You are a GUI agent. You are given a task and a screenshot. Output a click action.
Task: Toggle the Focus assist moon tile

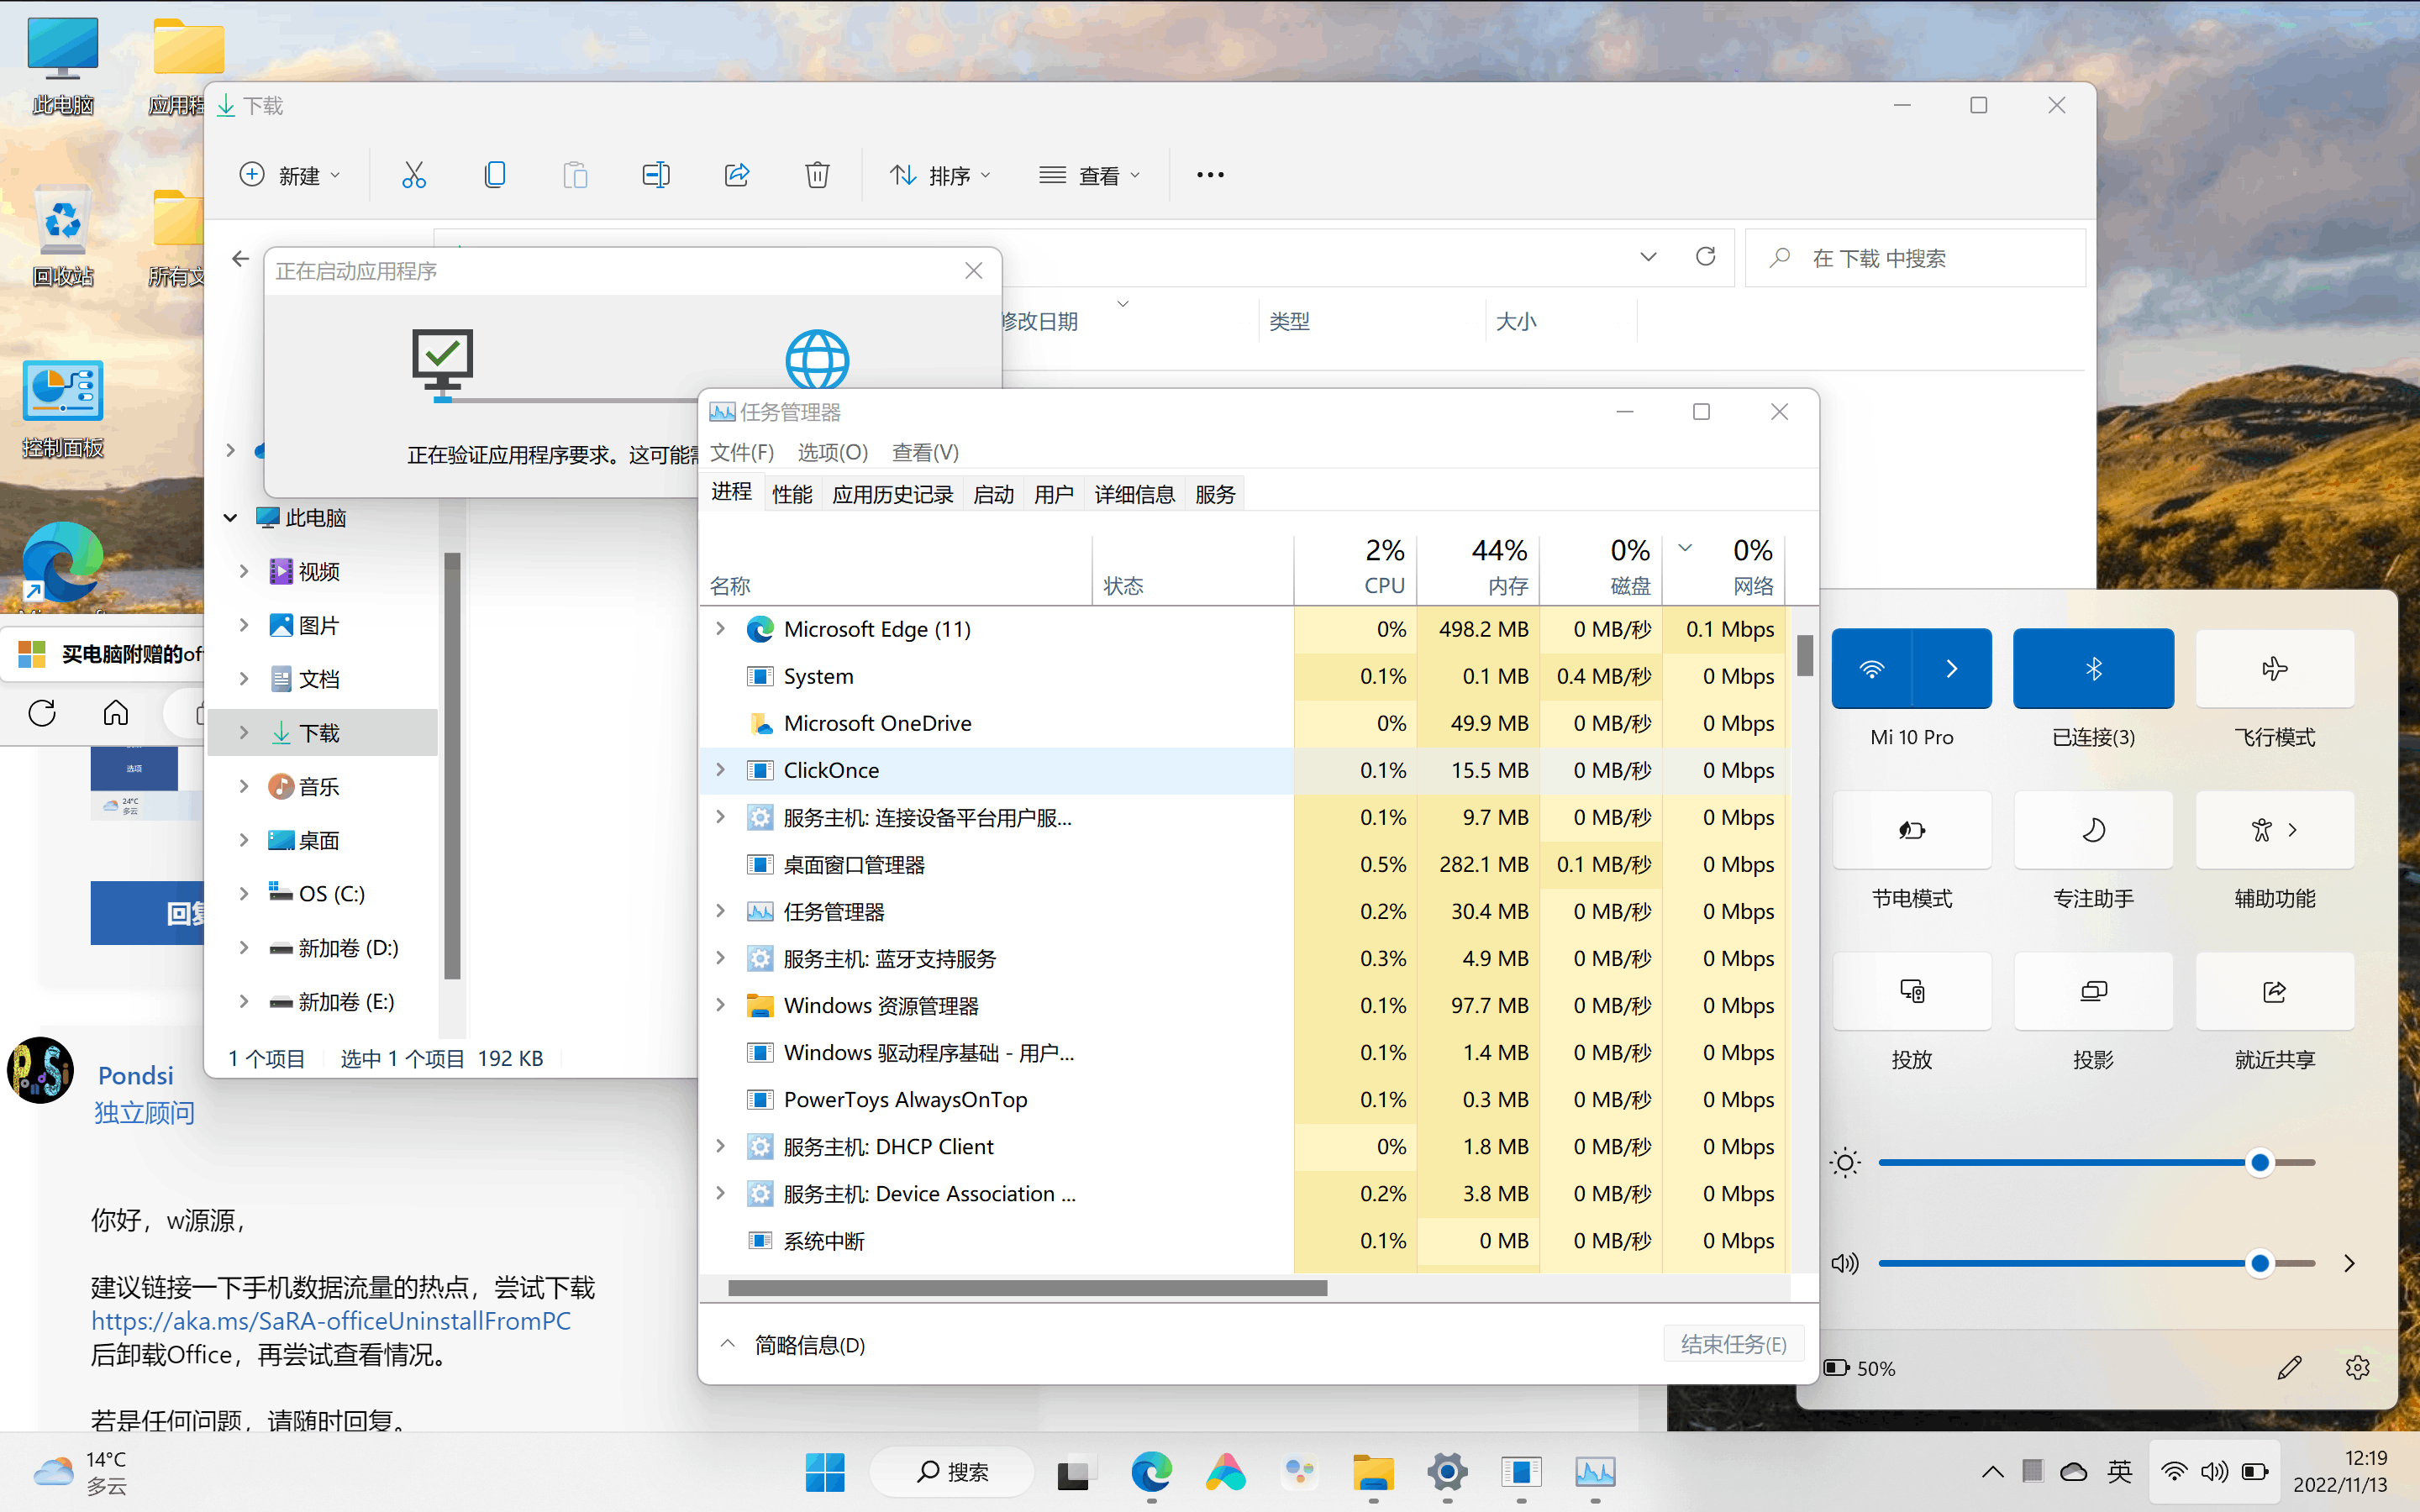click(2093, 830)
